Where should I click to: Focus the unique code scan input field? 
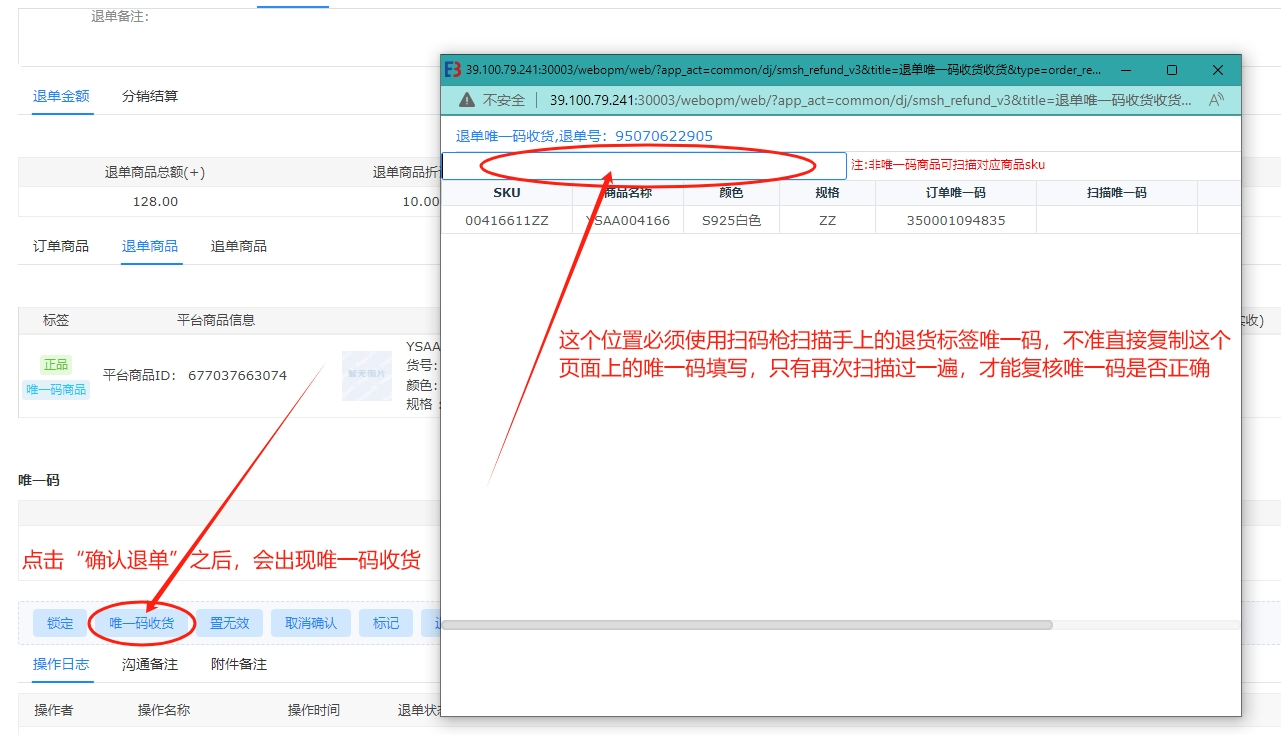click(x=644, y=166)
